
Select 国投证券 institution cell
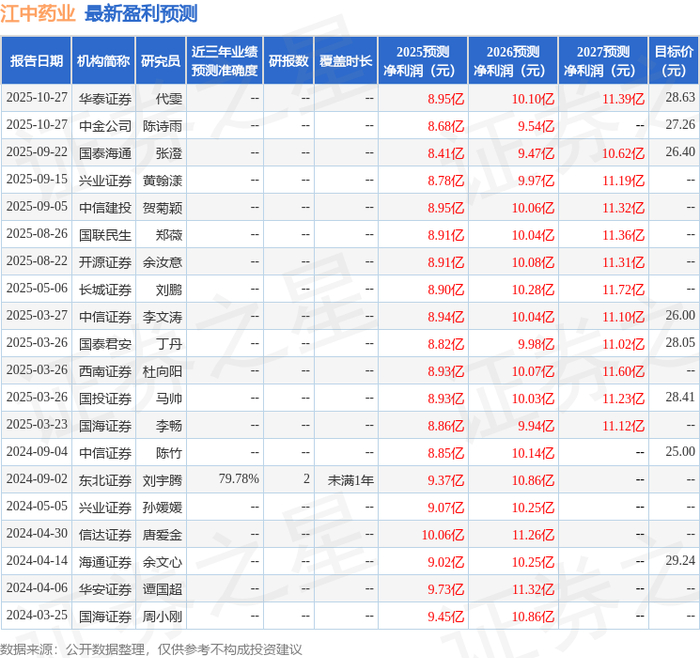click(x=105, y=399)
